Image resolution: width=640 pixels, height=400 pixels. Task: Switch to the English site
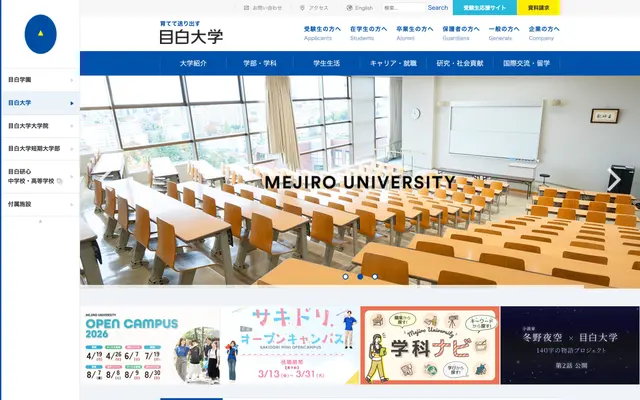pyautogui.click(x=360, y=8)
